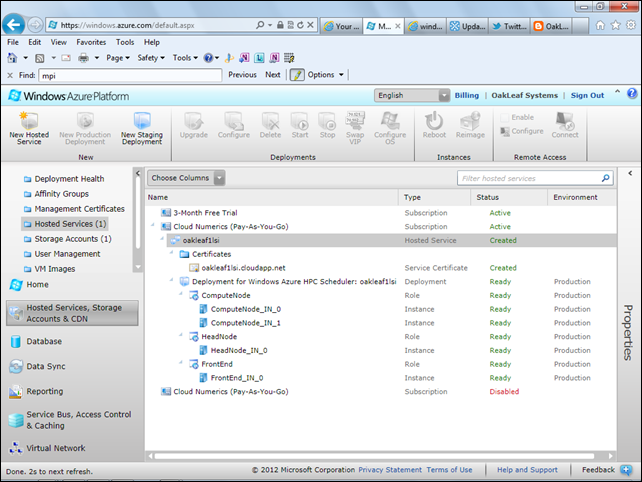
Task: Open the Find bar Options dropdown
Action: [x=326, y=75]
